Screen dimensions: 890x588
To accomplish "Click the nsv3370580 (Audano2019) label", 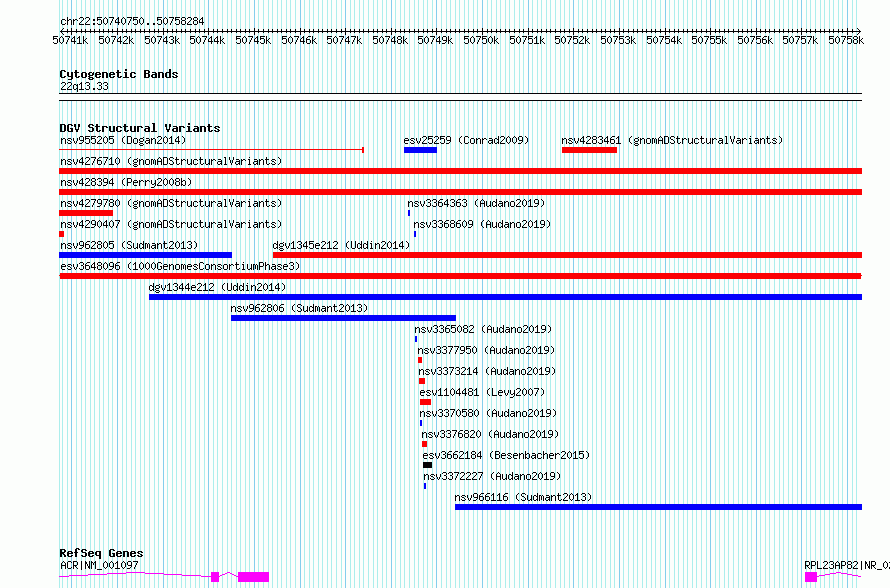I will tap(488, 413).
